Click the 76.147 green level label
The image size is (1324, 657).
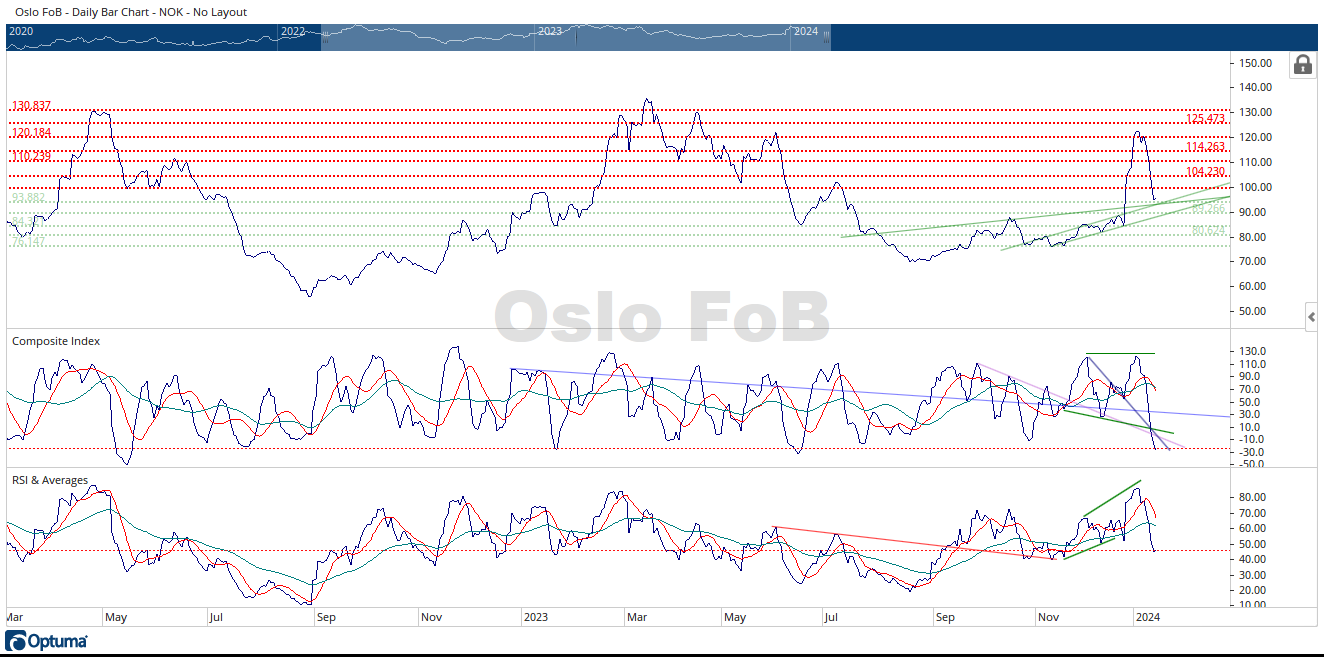point(28,242)
